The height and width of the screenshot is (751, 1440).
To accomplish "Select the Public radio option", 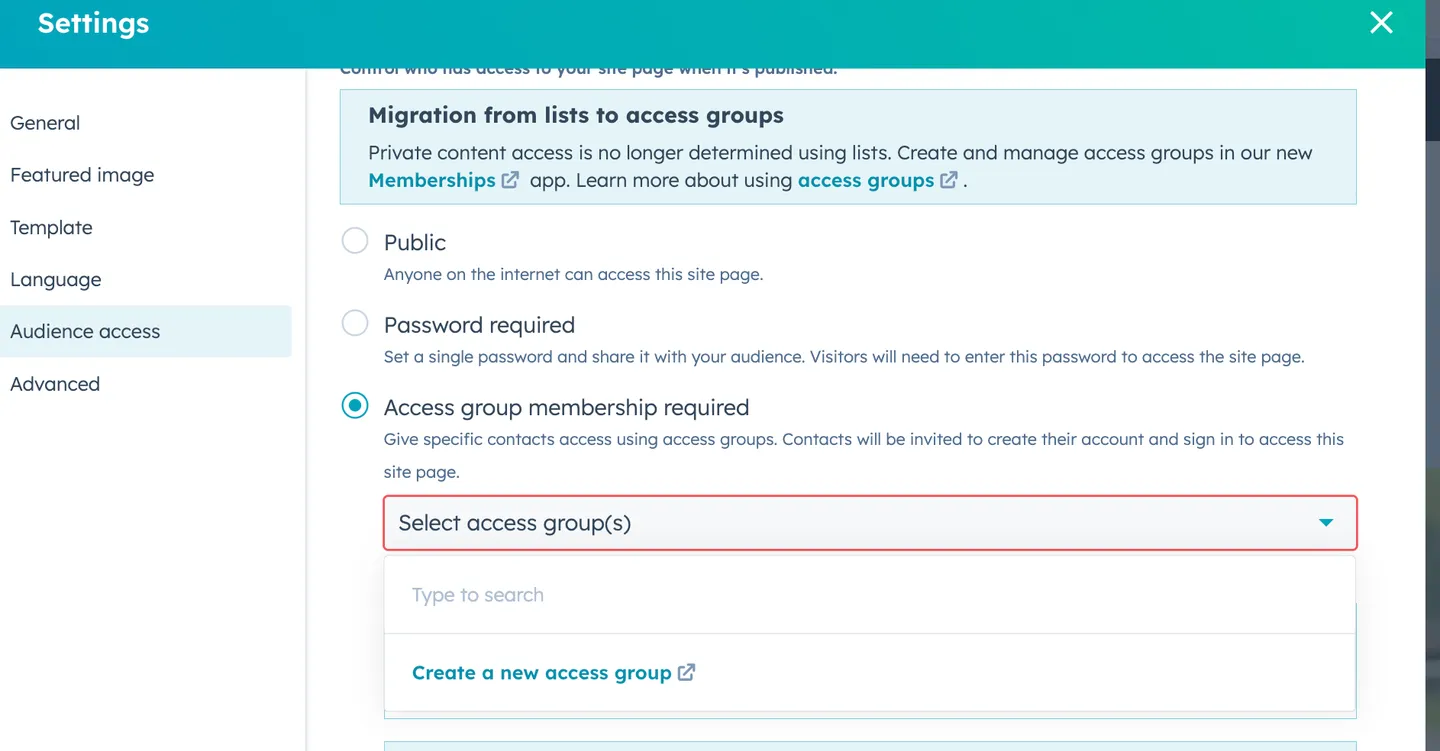I will point(355,241).
